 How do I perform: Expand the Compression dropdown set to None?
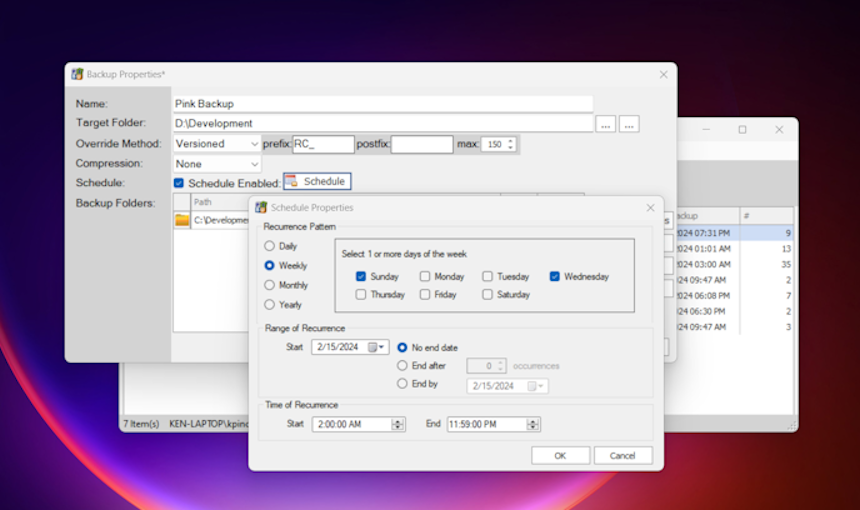point(217,164)
